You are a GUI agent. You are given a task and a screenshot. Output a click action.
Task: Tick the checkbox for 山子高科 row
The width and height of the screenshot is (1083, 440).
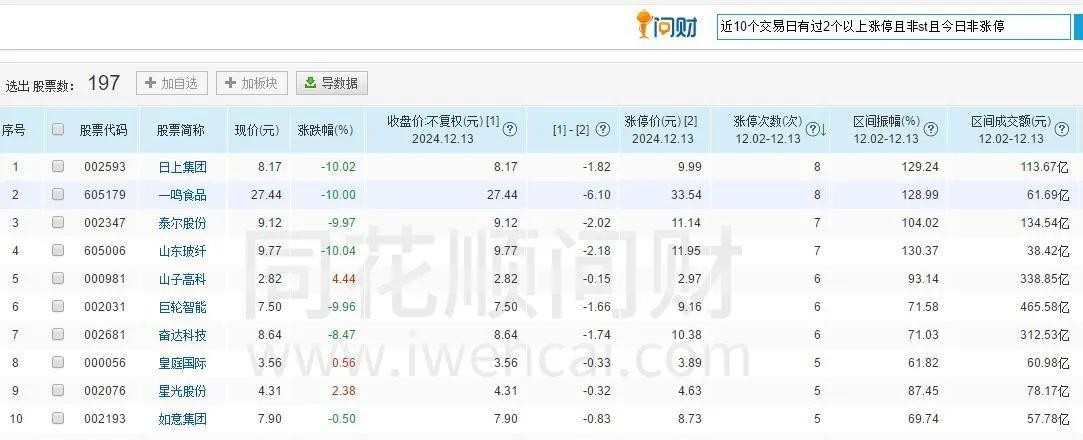58,278
